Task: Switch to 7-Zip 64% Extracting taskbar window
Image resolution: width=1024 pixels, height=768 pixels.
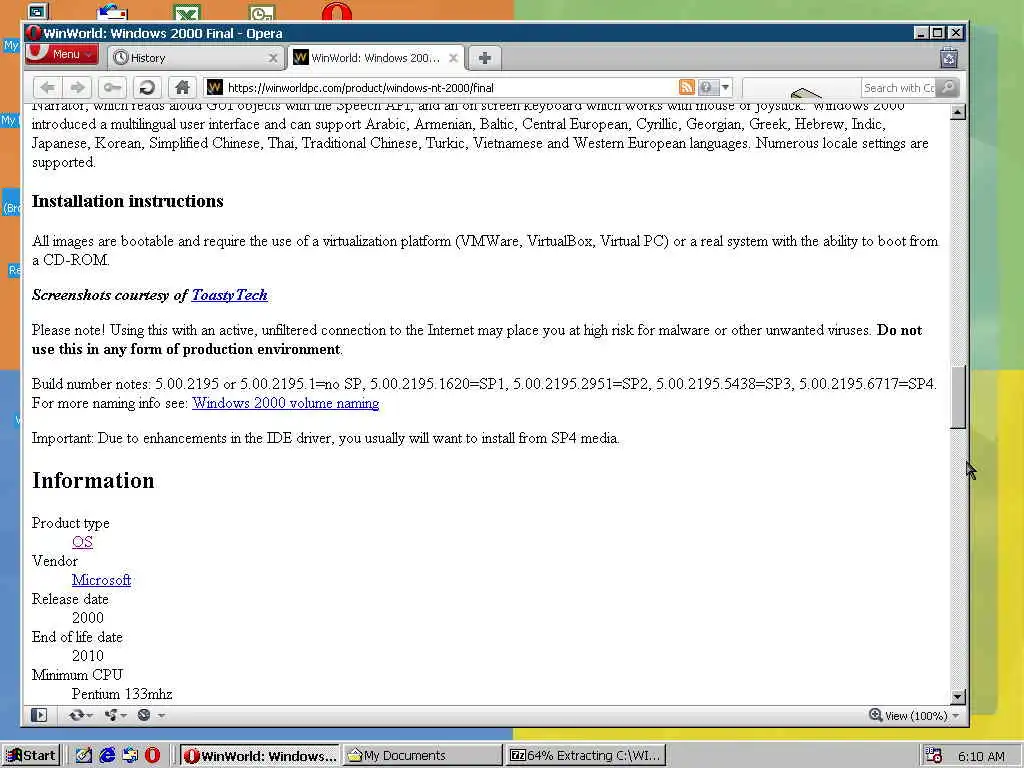Action: click(x=586, y=756)
